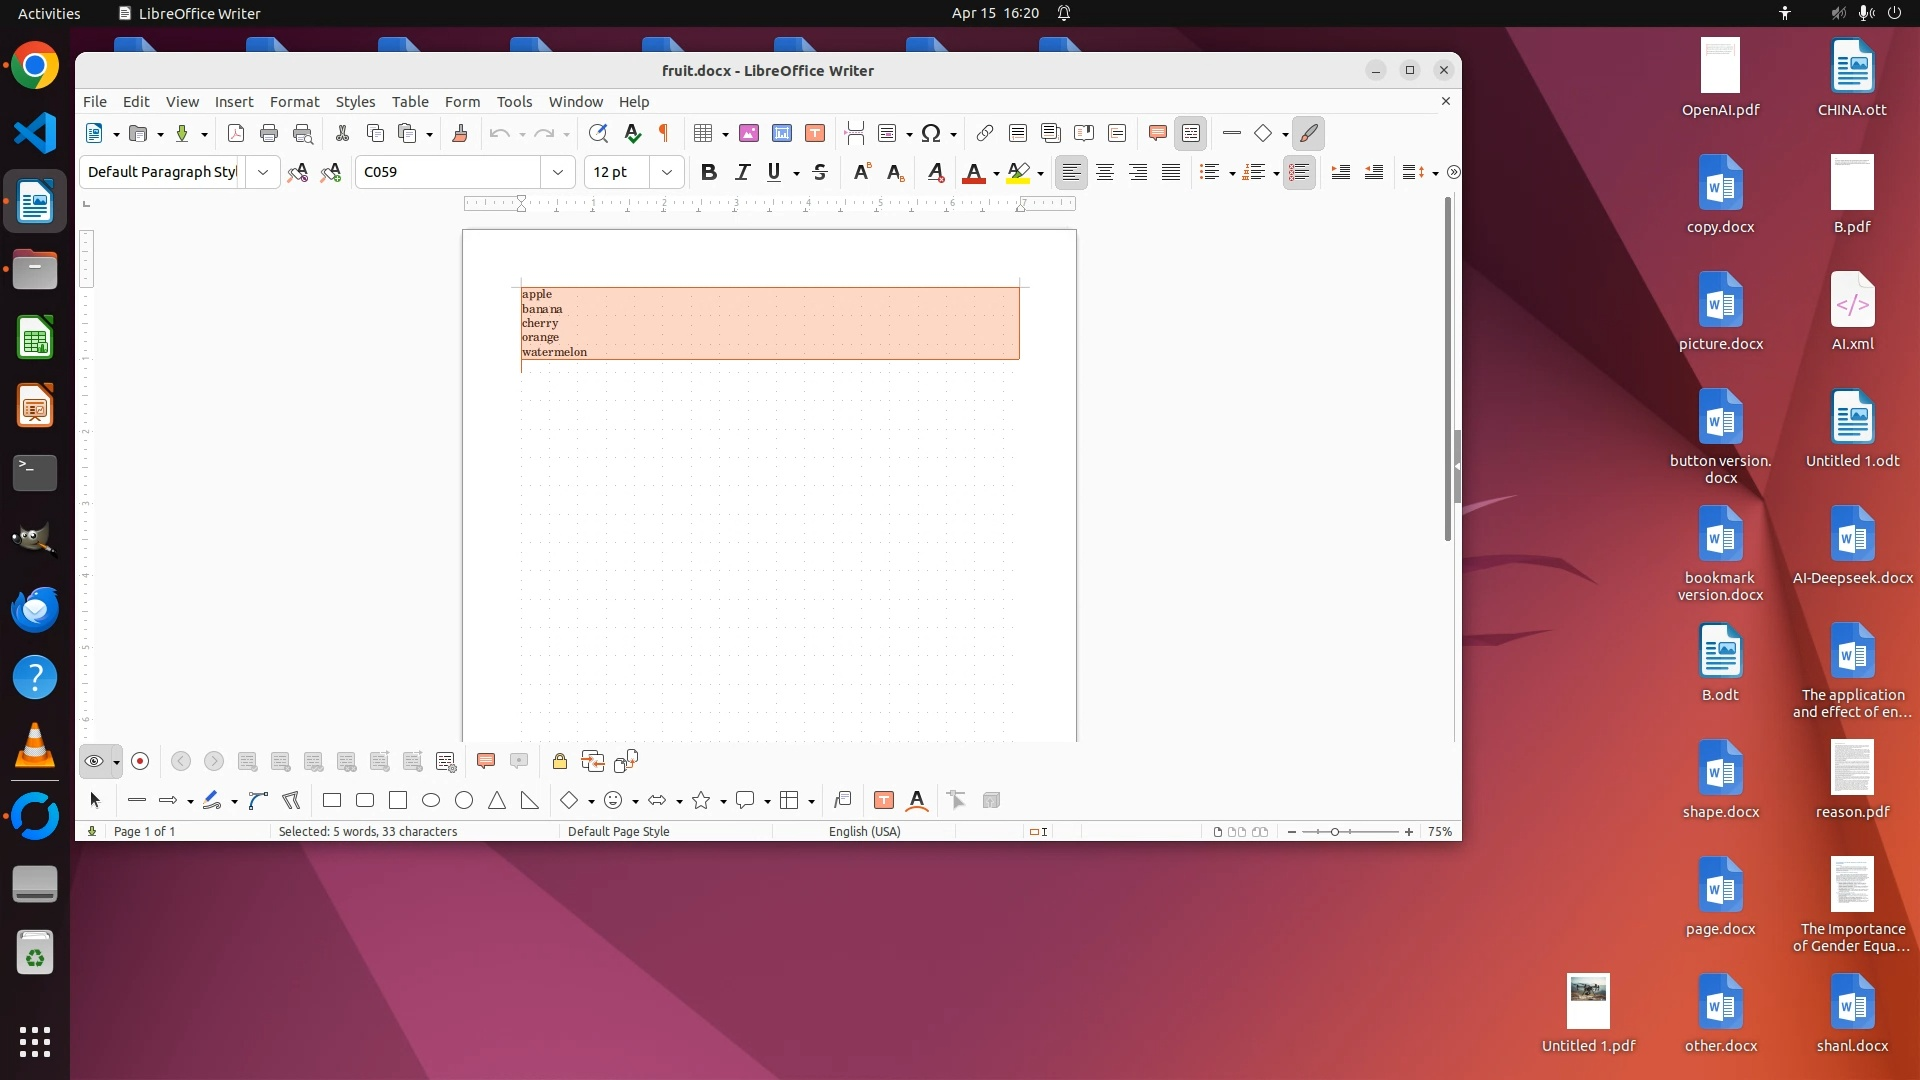This screenshot has height=1080, width=1920.
Task: Toggle Italic formatting
Action: click(742, 172)
